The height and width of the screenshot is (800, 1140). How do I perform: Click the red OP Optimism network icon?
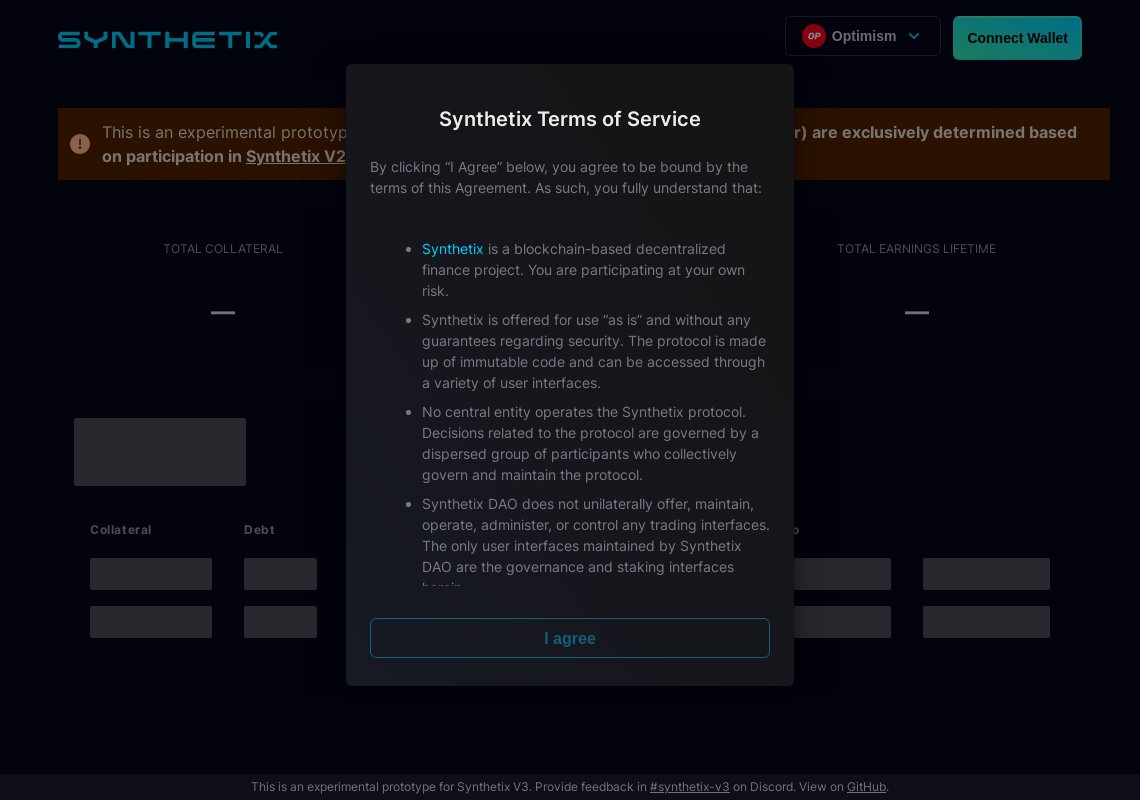point(814,36)
